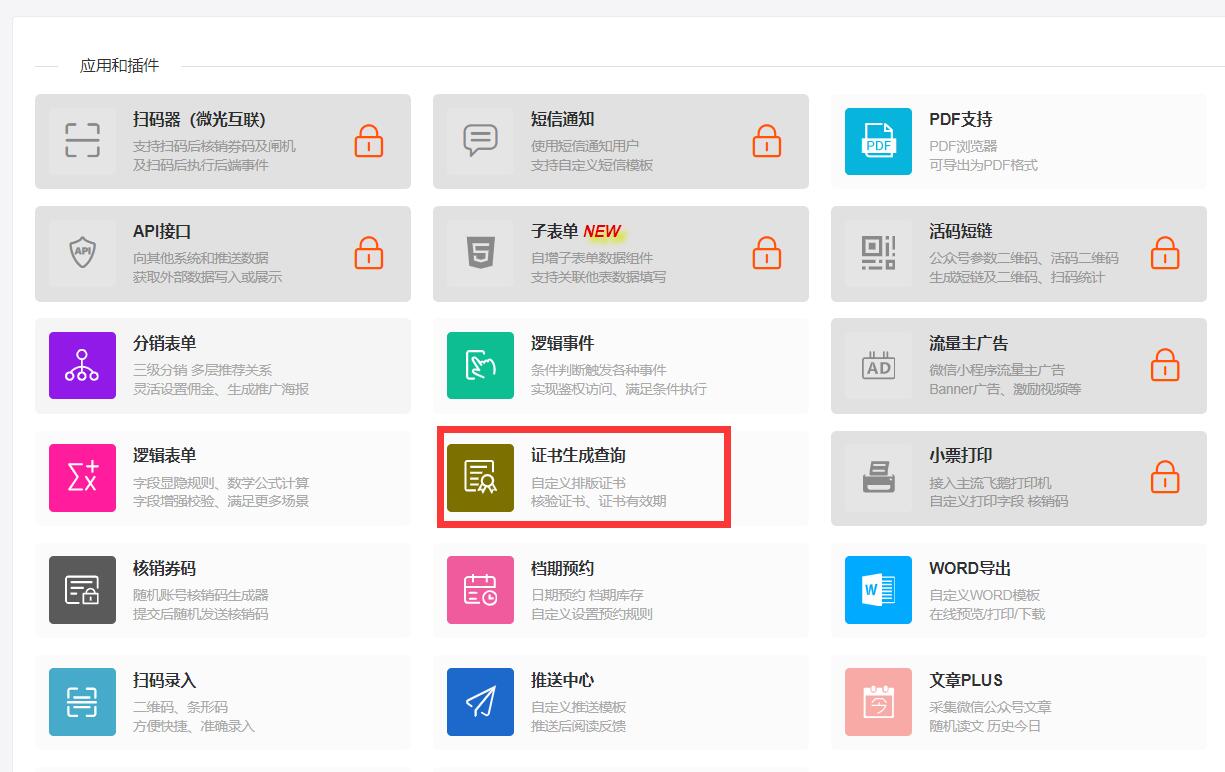Select the PDF支持 title
The width and height of the screenshot is (1225, 772).
[x=961, y=119]
